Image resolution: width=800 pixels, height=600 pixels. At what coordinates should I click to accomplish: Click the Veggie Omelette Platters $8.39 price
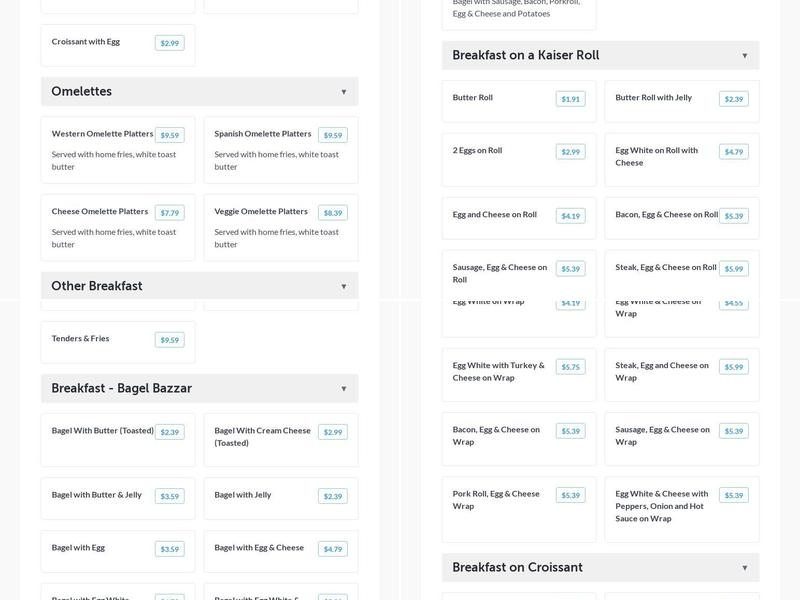pyautogui.click(x=332, y=213)
